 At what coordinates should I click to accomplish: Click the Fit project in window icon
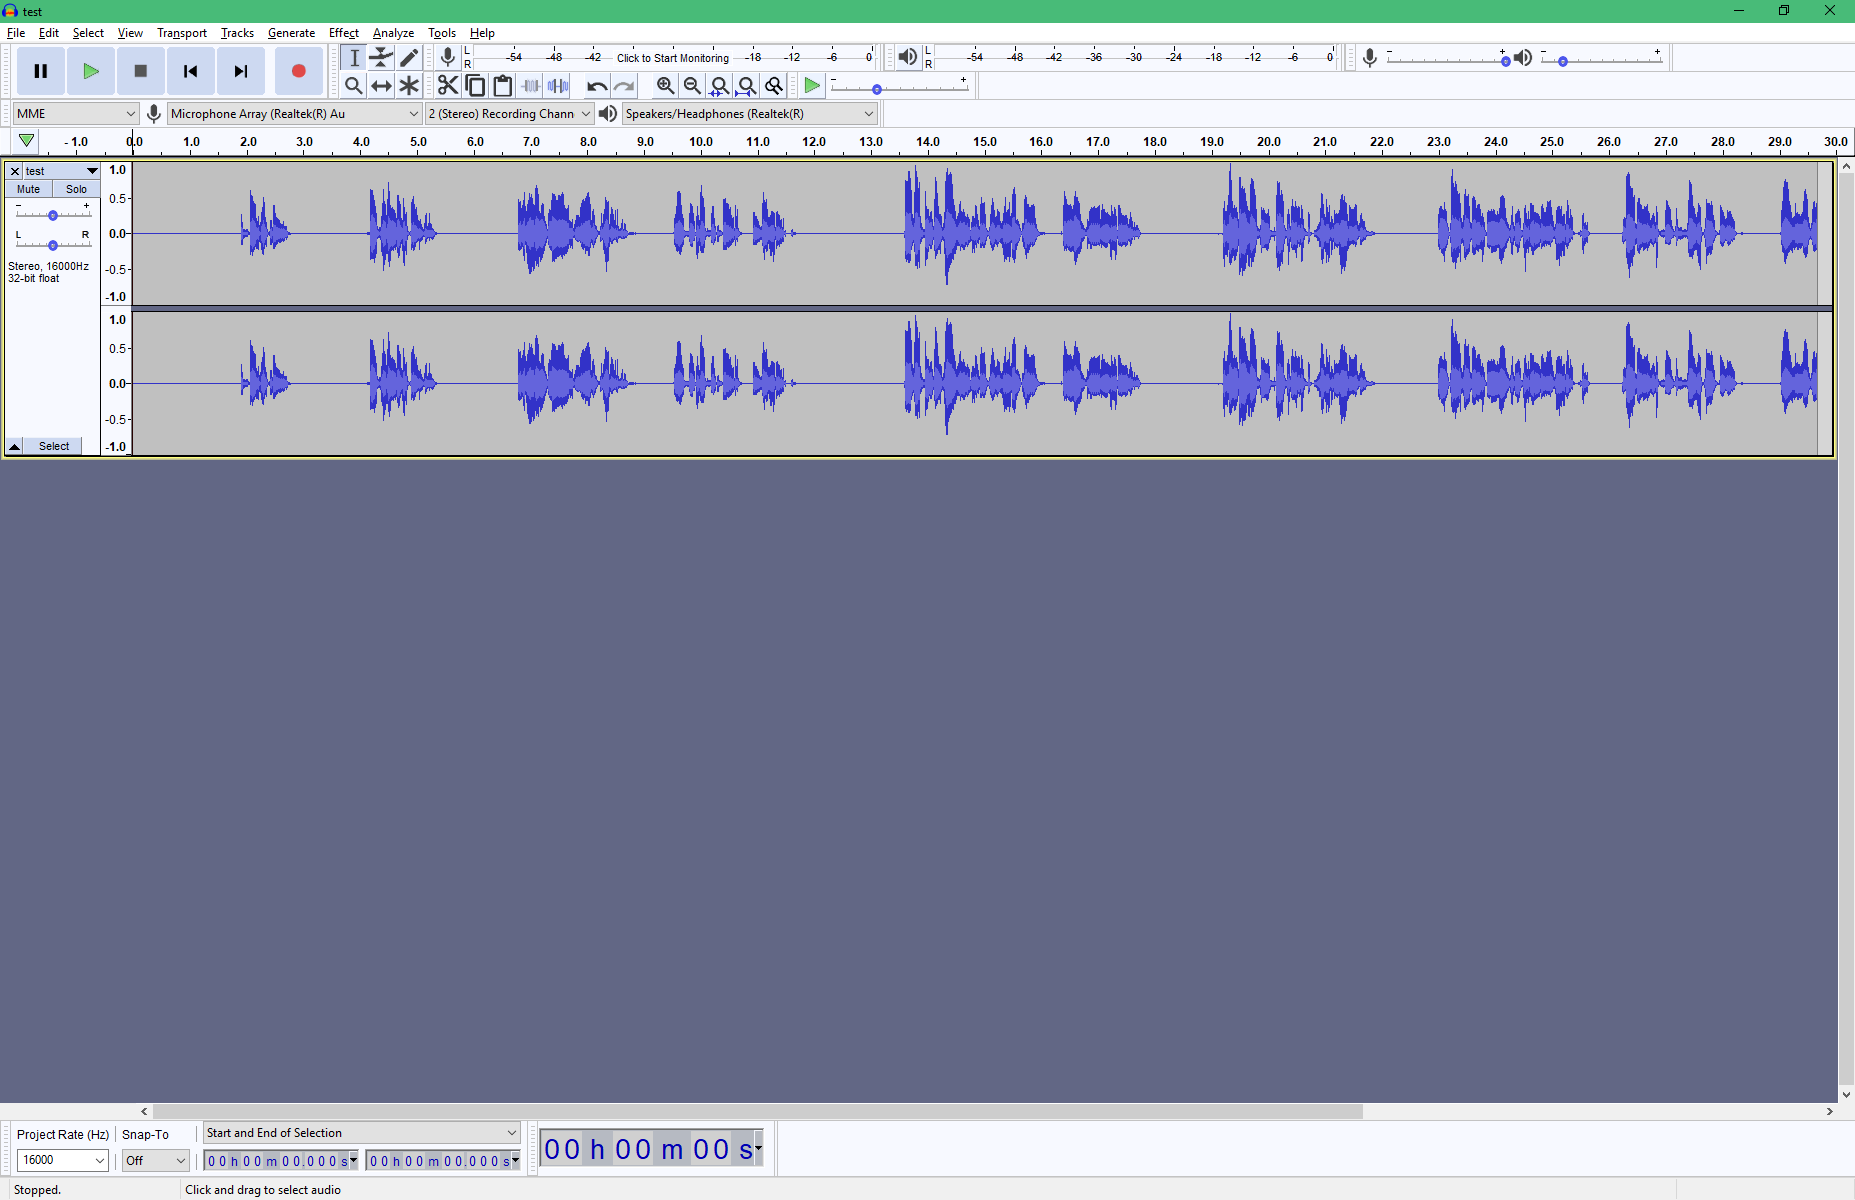747,85
